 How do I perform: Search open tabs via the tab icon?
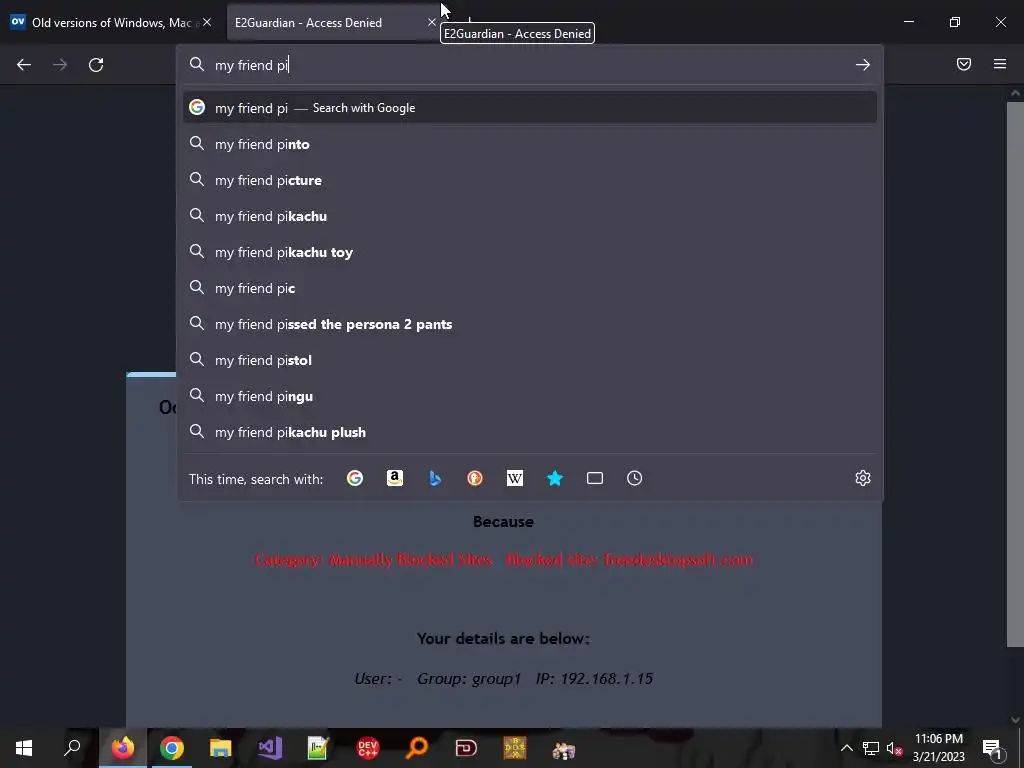595,478
